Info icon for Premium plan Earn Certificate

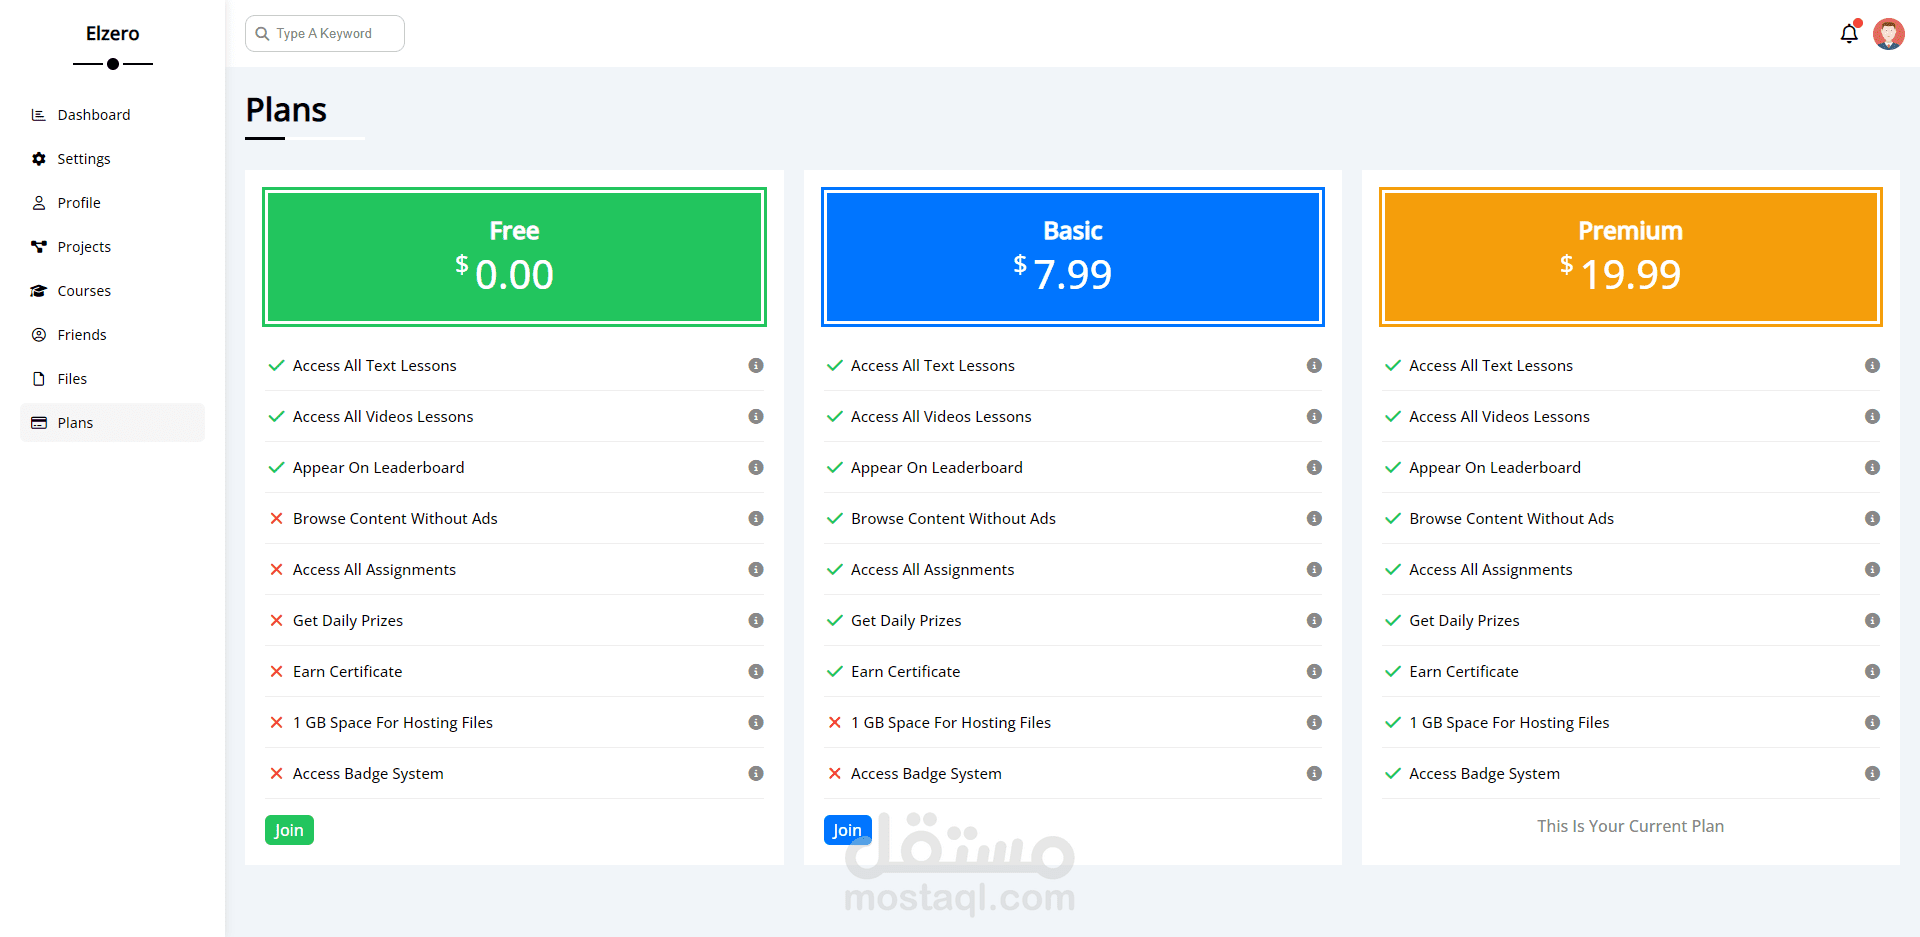(1872, 672)
